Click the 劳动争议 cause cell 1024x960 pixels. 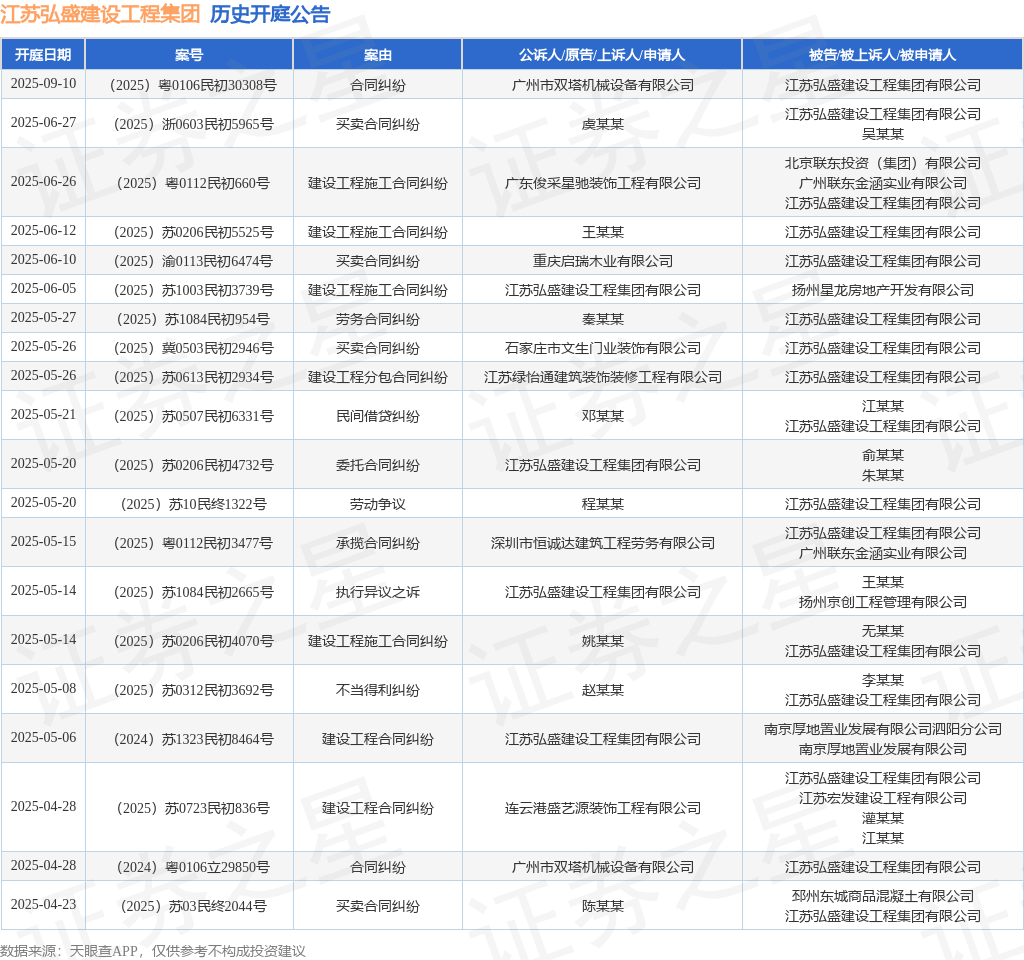(377, 504)
